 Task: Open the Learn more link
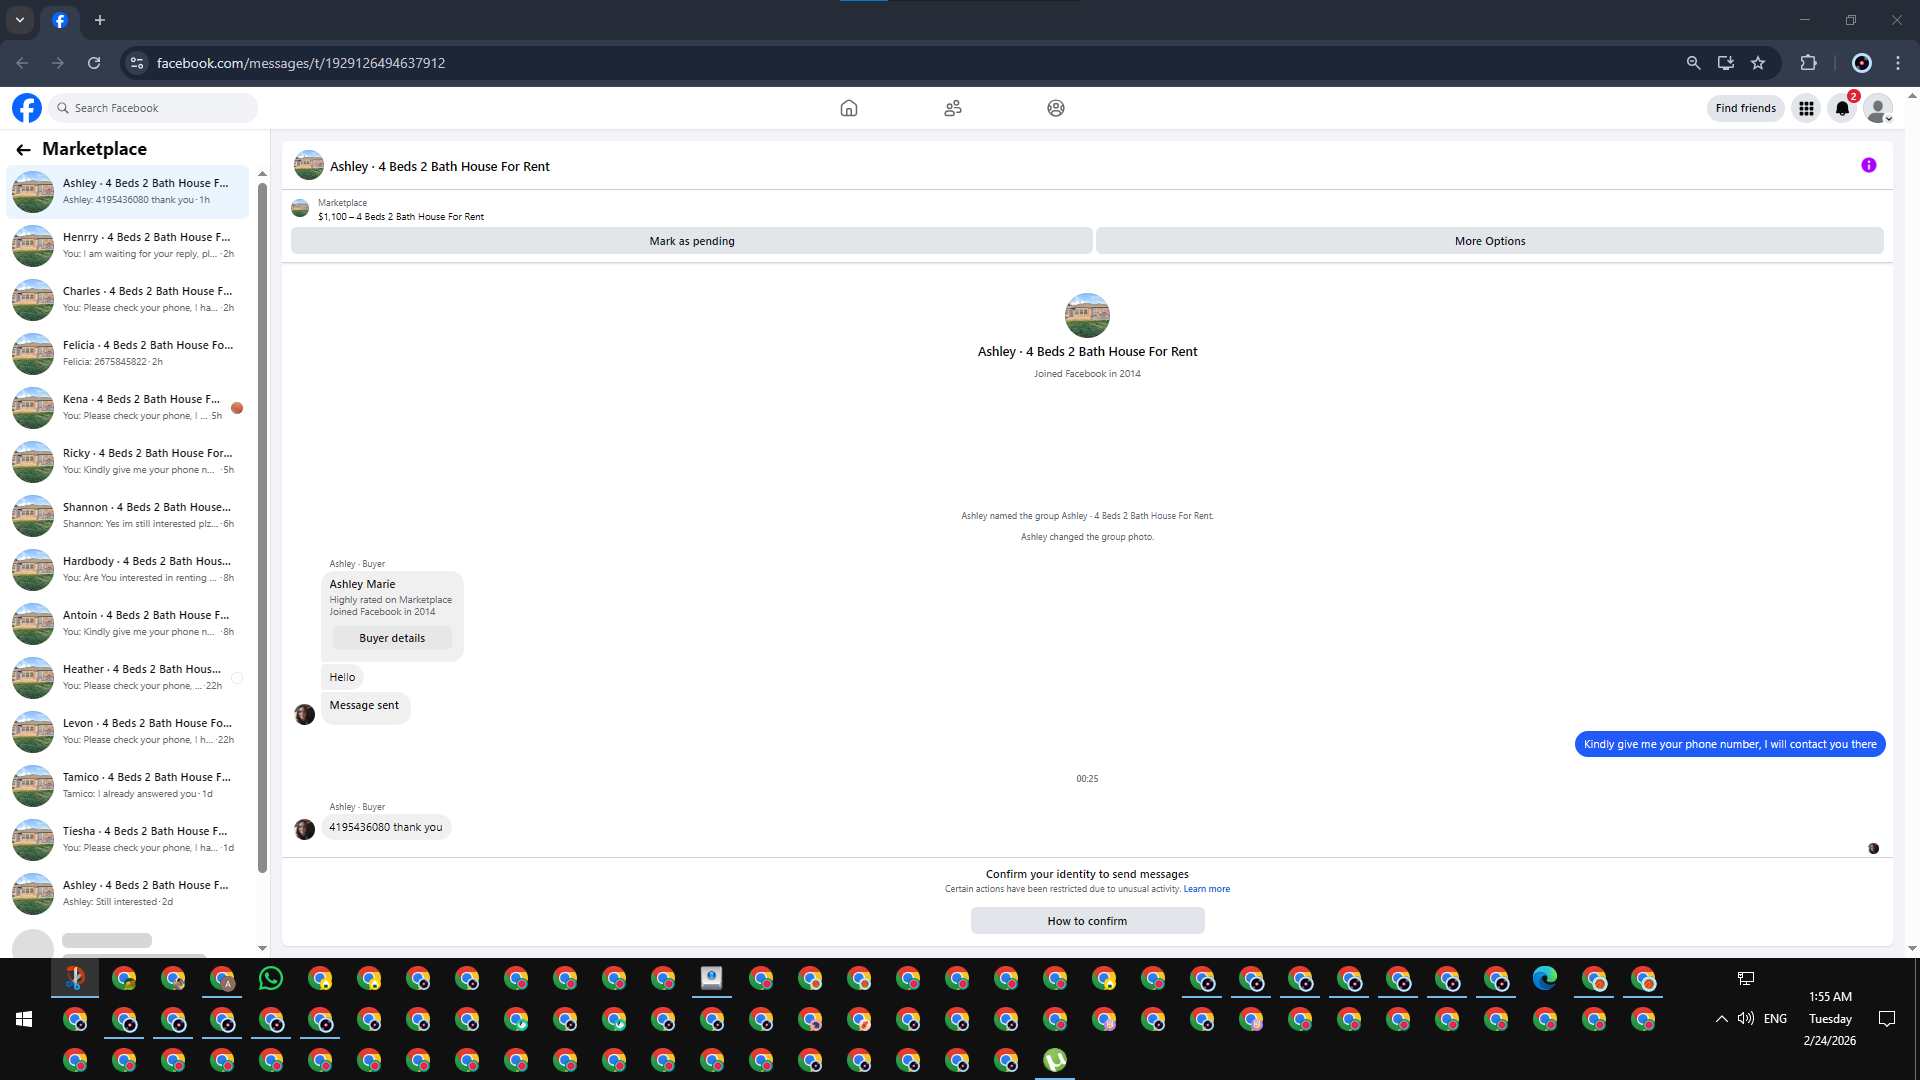coord(1207,889)
